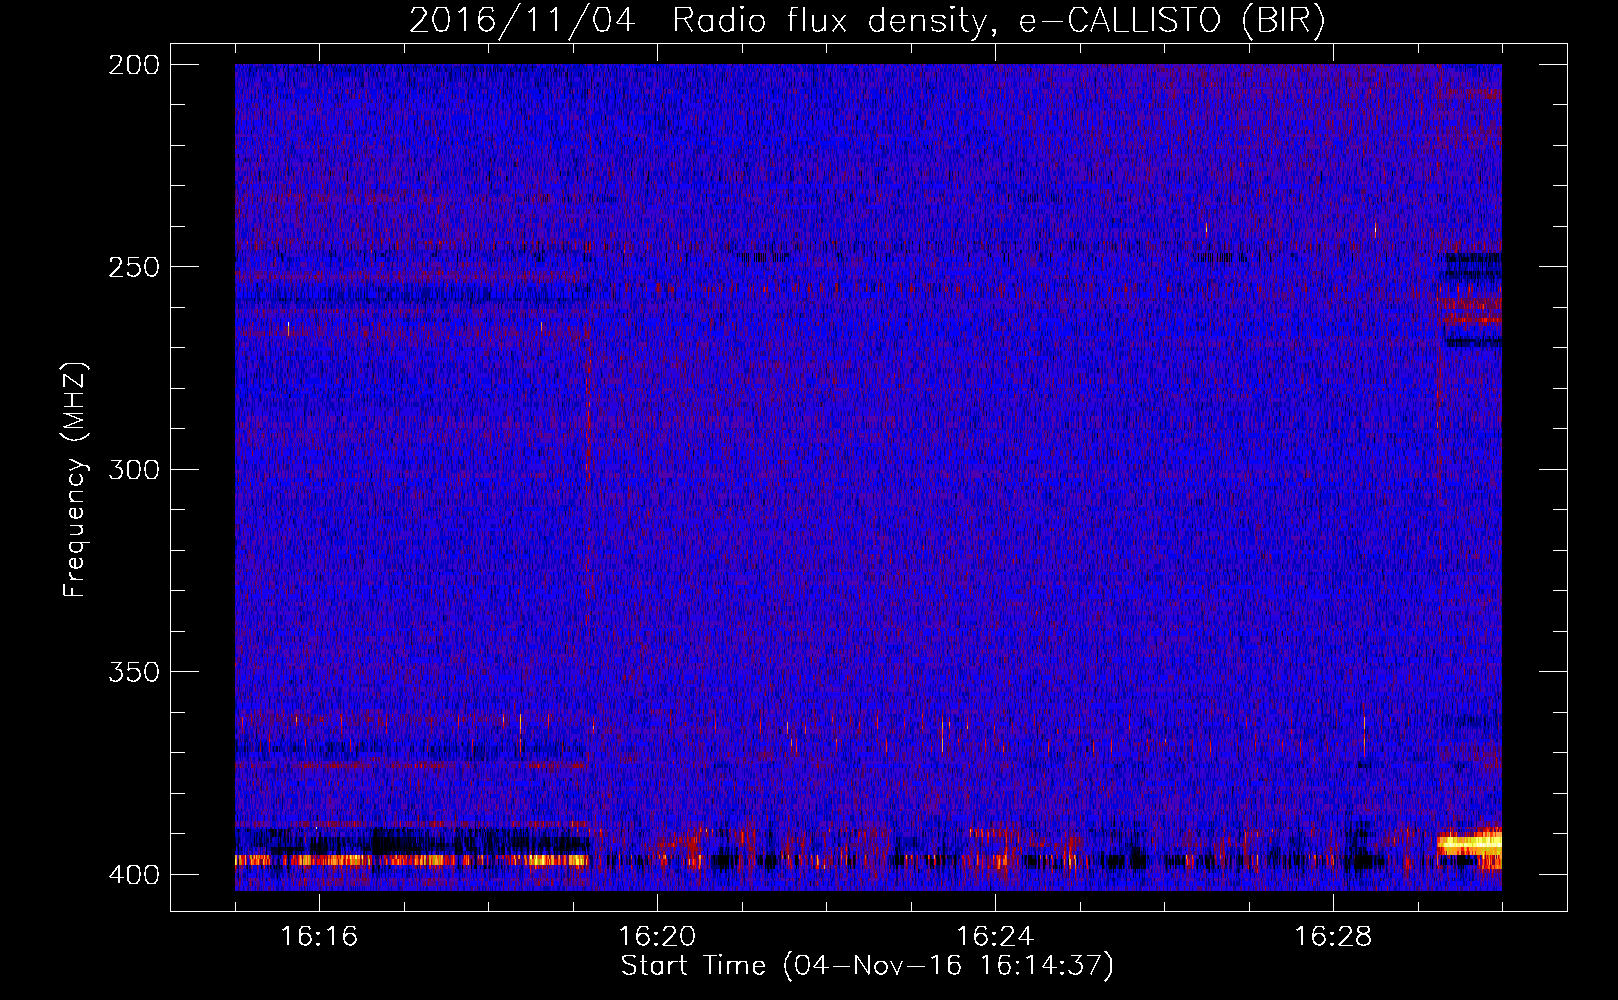Click the 'Start Time (04-Nov-16 16:14:37)' axis title
This screenshot has height=1000, width=1618.
[867, 966]
